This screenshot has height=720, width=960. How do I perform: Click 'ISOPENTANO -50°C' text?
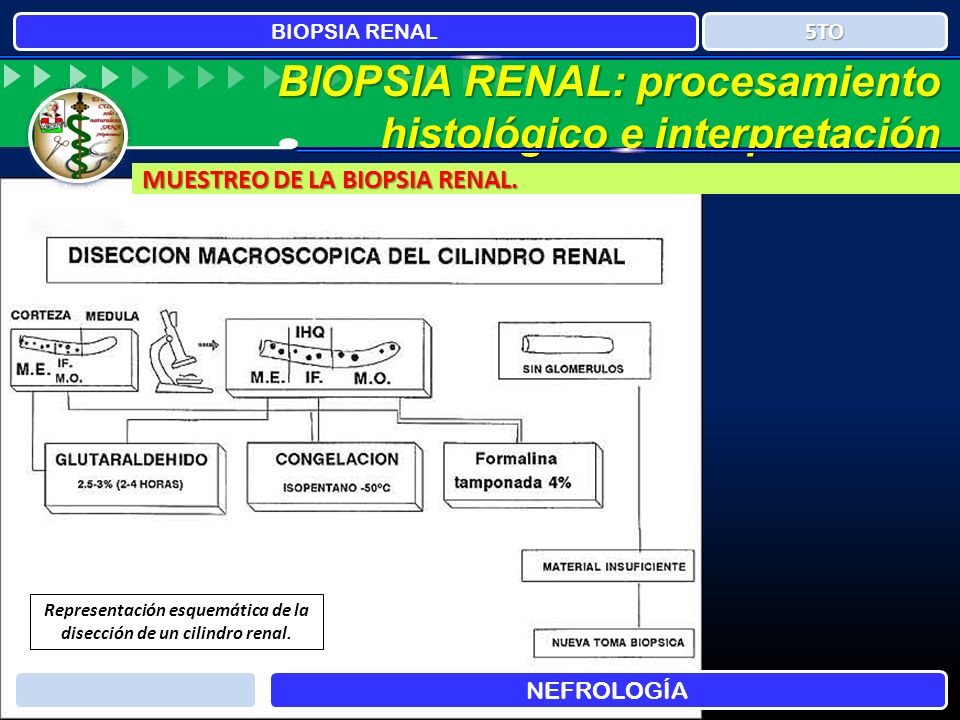336,488
